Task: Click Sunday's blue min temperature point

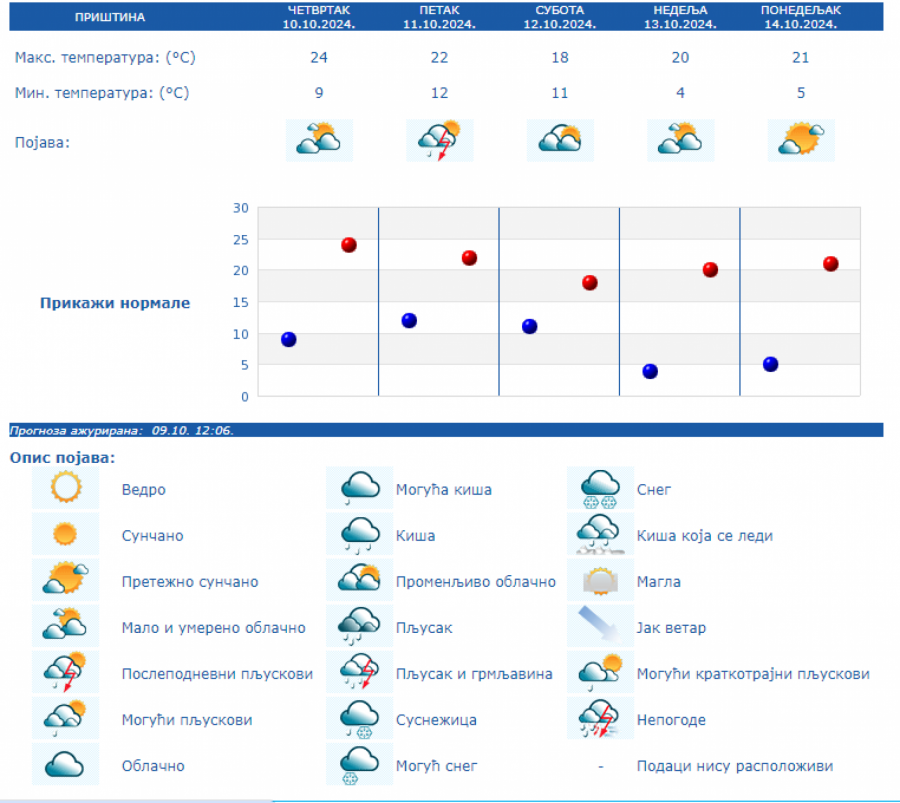Action: coord(650,371)
